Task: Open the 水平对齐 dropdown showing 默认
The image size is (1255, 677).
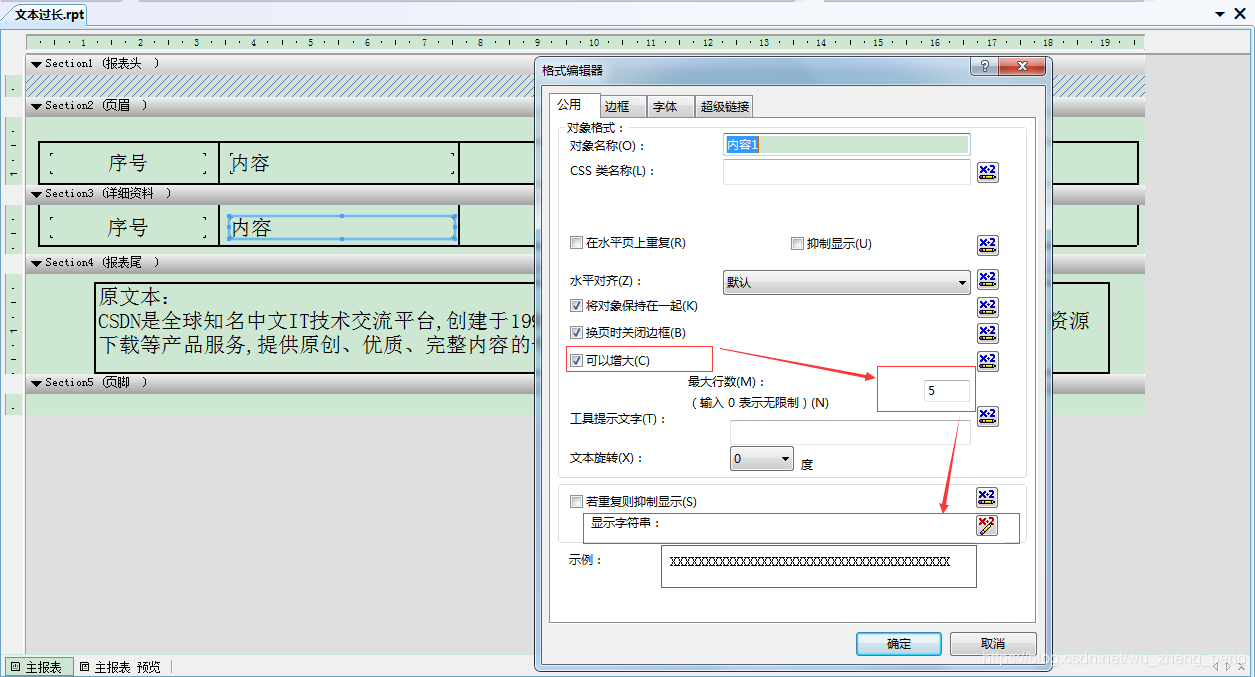Action: tap(846, 283)
